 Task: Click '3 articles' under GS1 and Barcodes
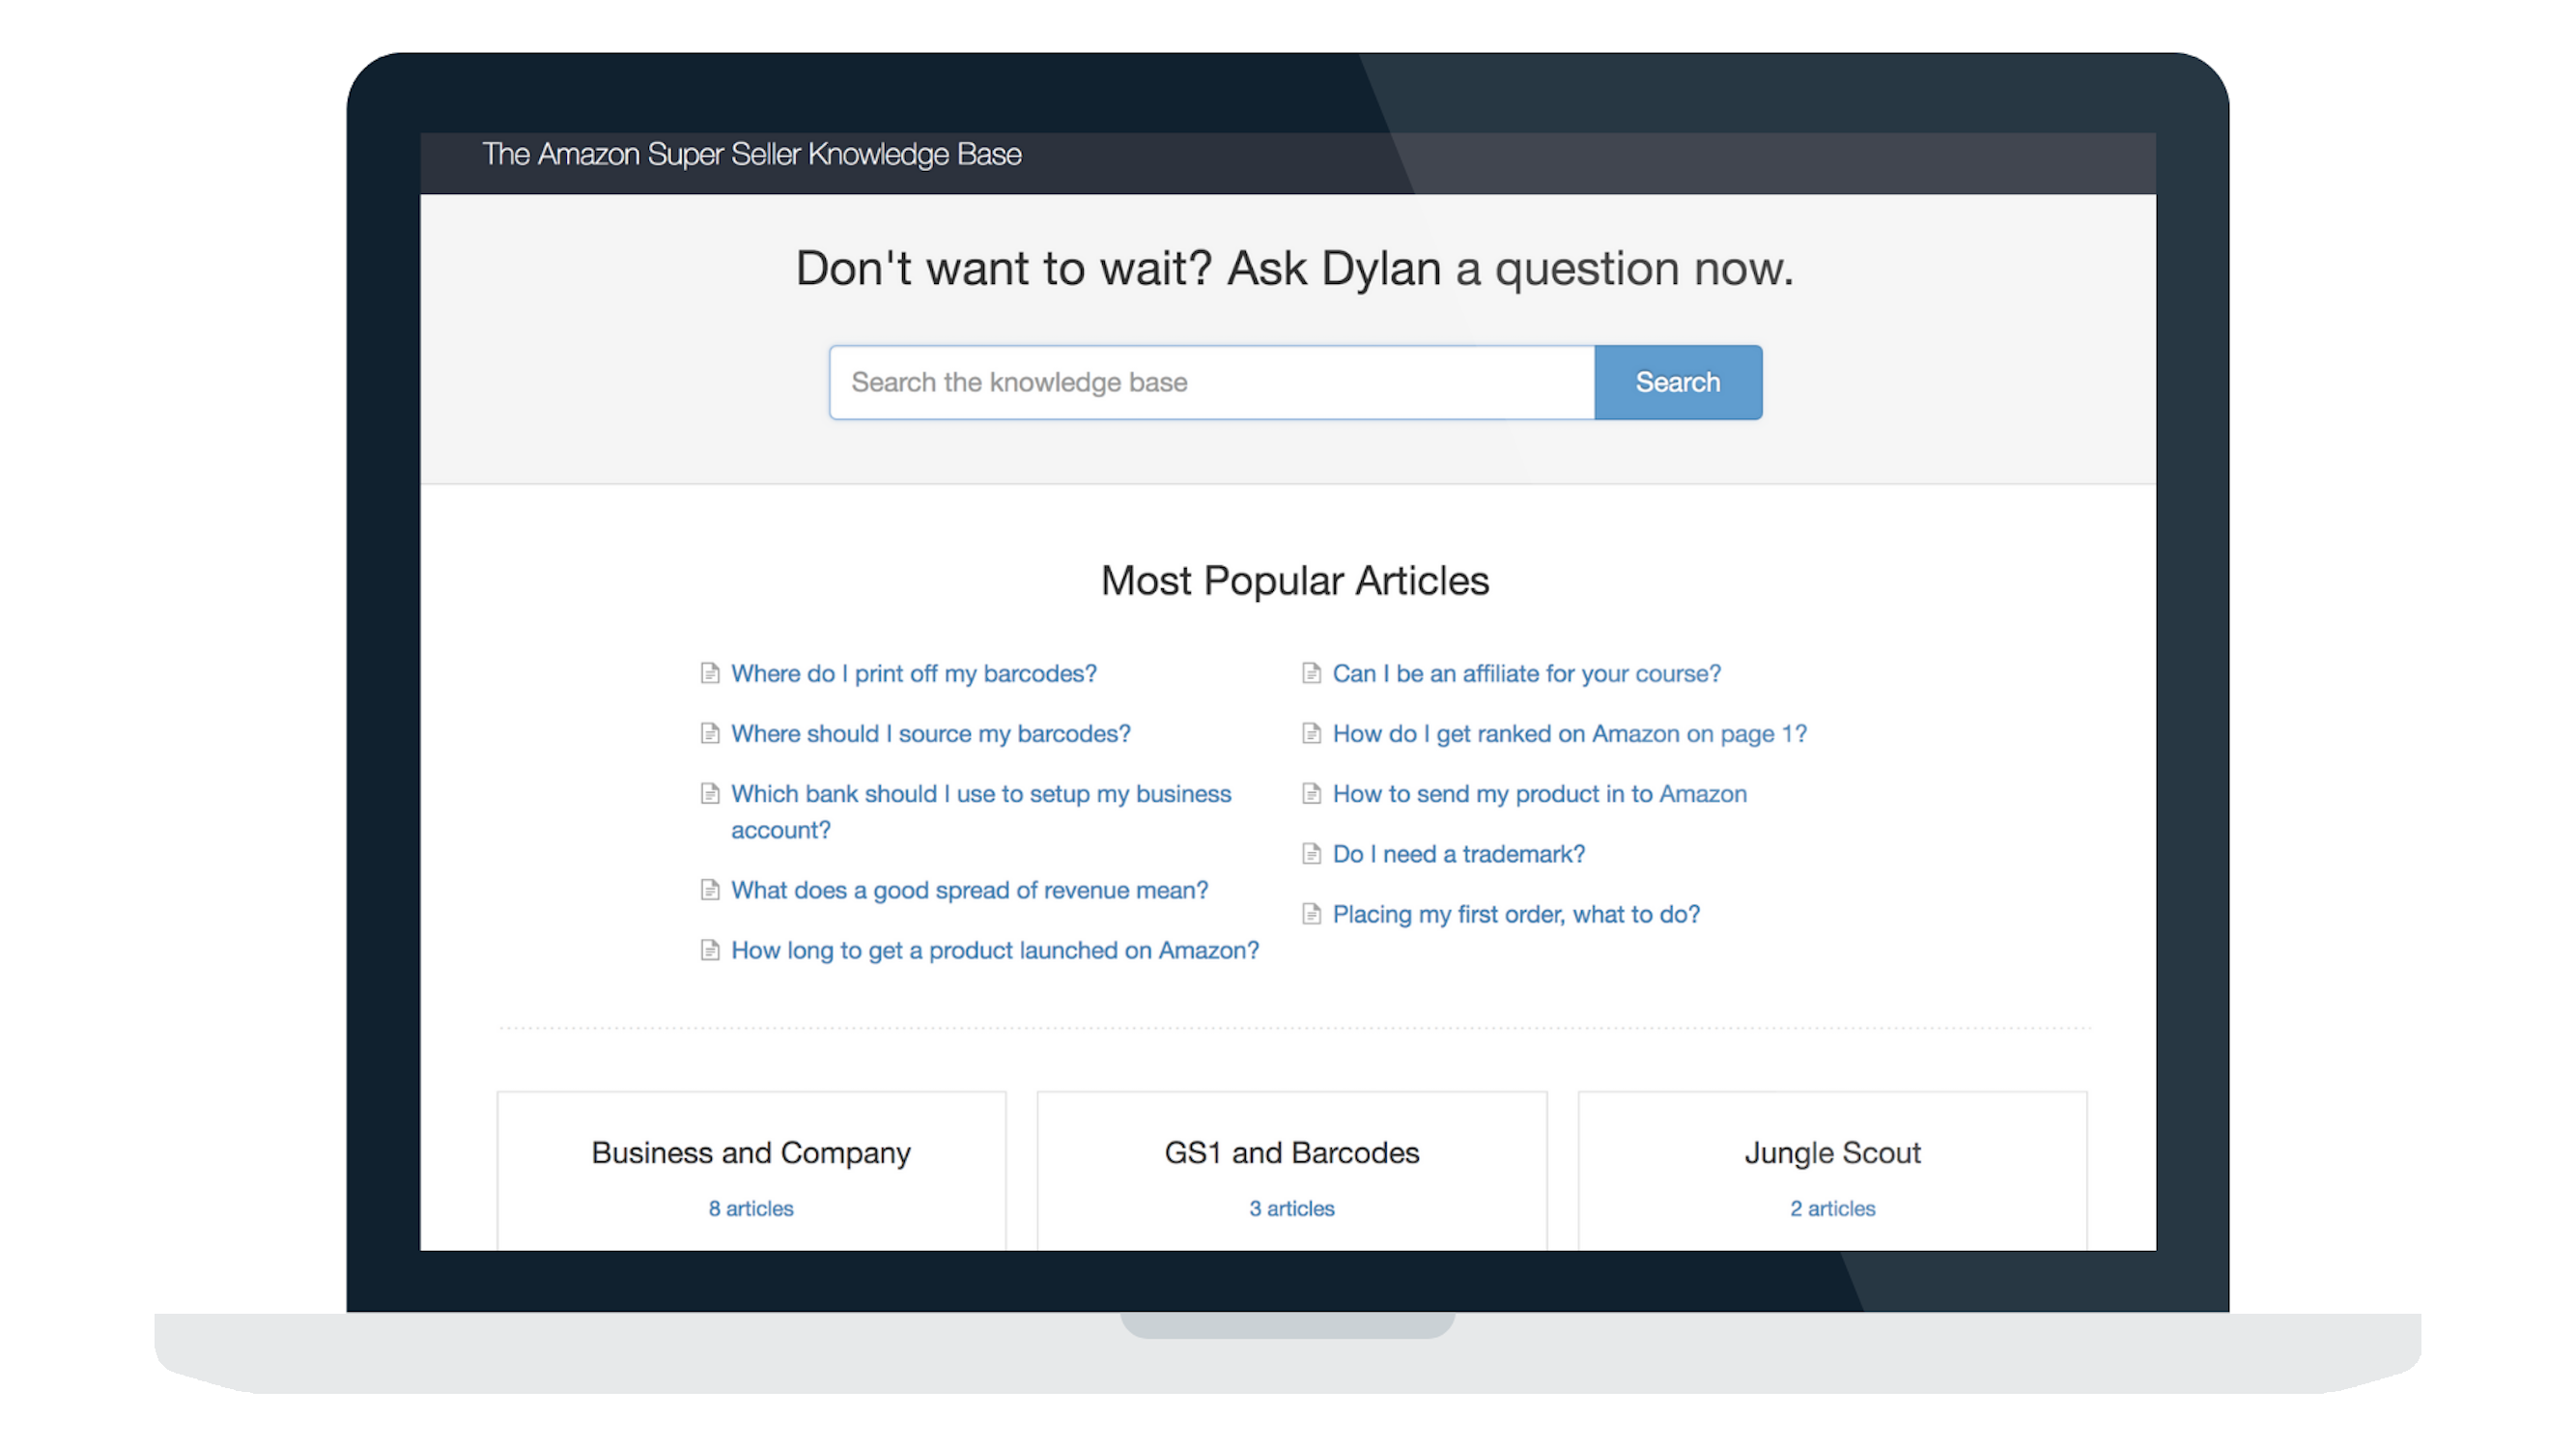click(x=1292, y=1208)
